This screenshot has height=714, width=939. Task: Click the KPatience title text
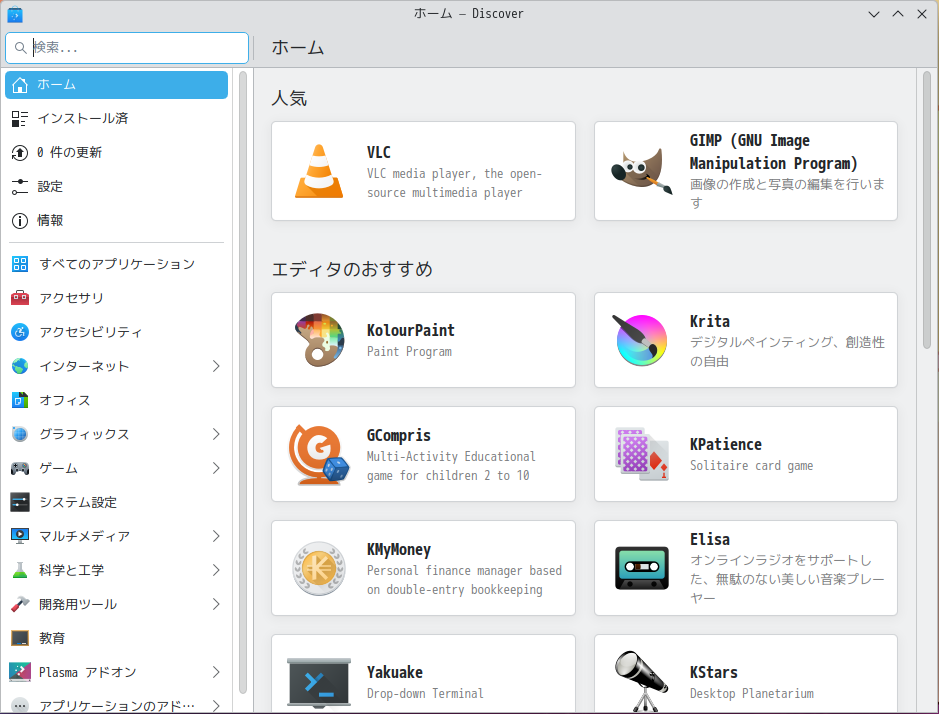click(726, 444)
